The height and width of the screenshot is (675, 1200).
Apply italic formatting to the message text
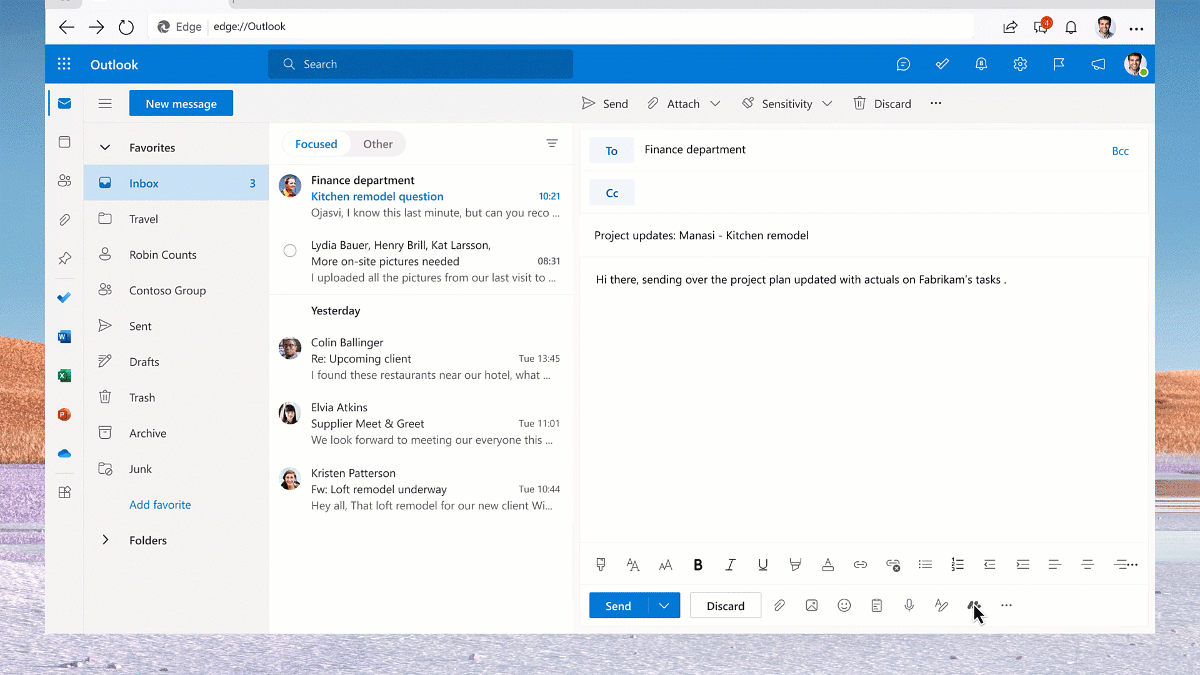(x=730, y=565)
